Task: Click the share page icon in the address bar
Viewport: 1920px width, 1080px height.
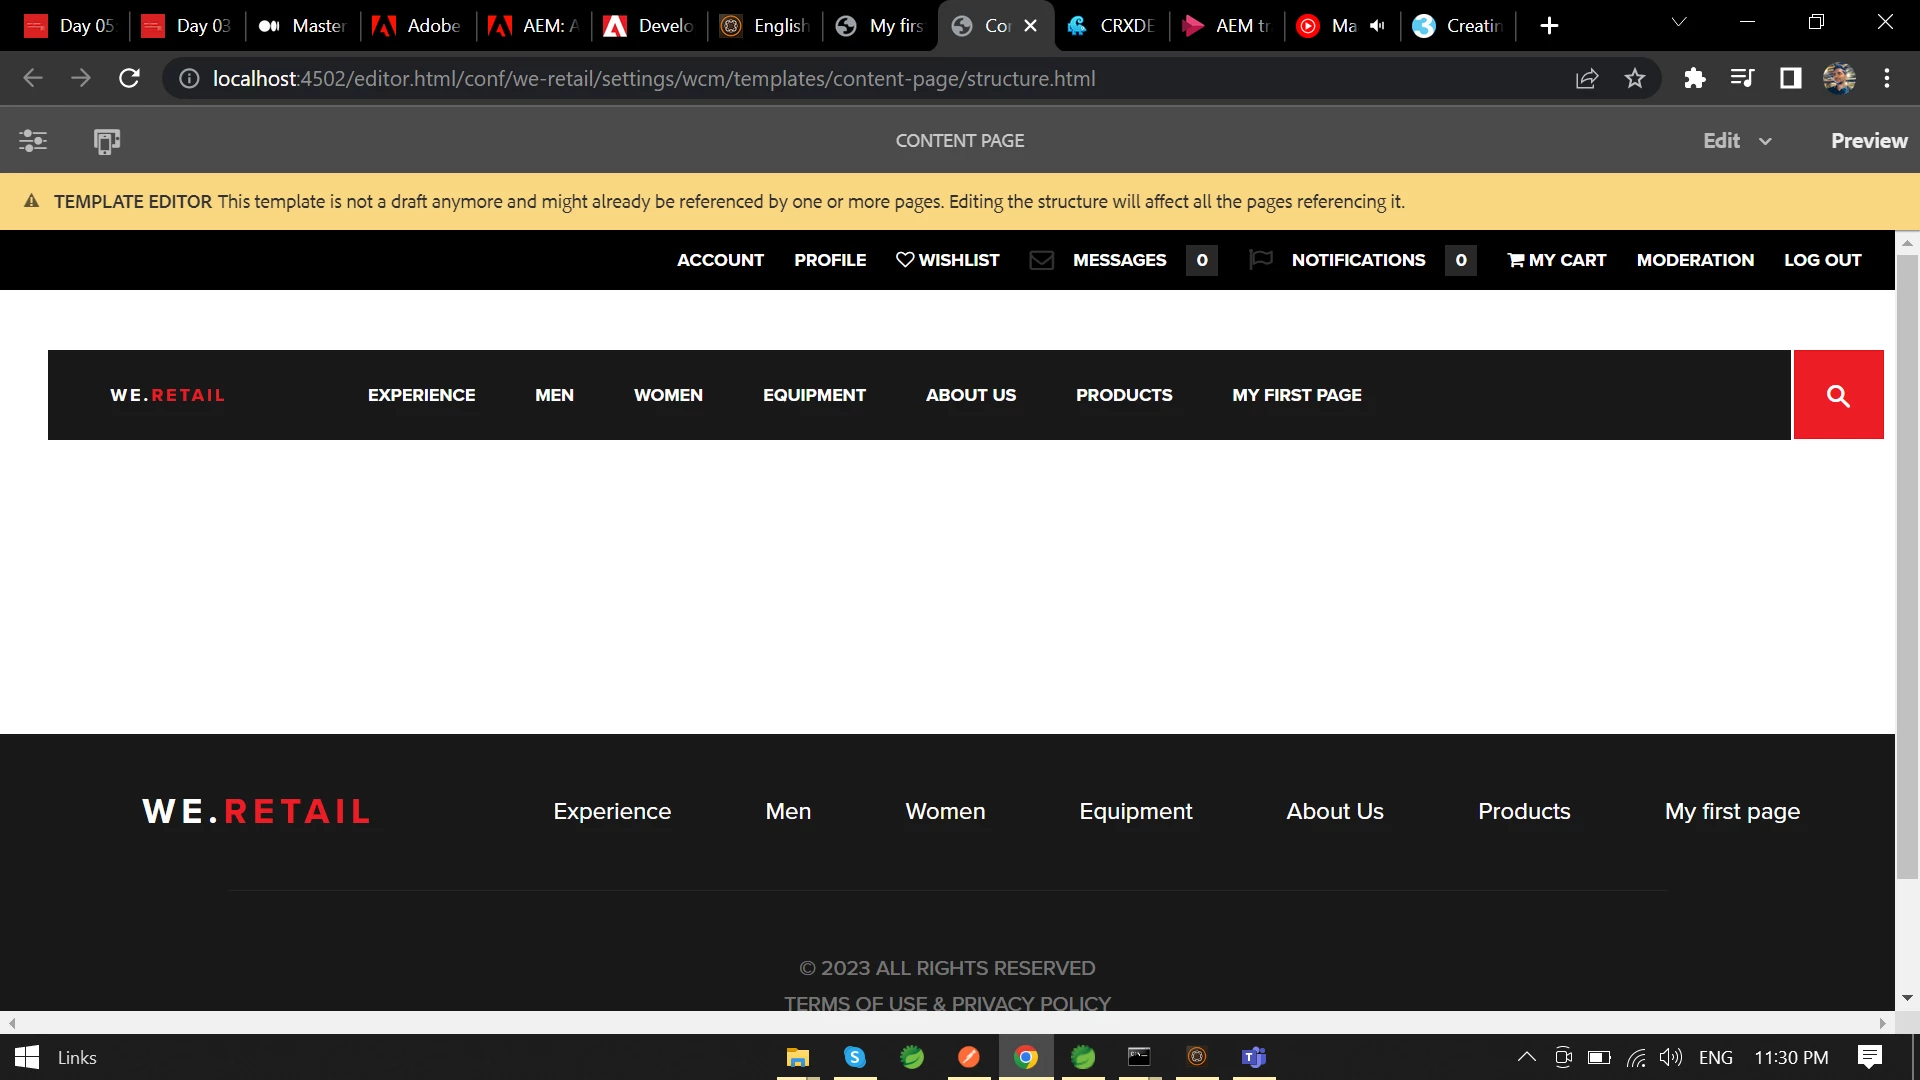Action: (1586, 78)
